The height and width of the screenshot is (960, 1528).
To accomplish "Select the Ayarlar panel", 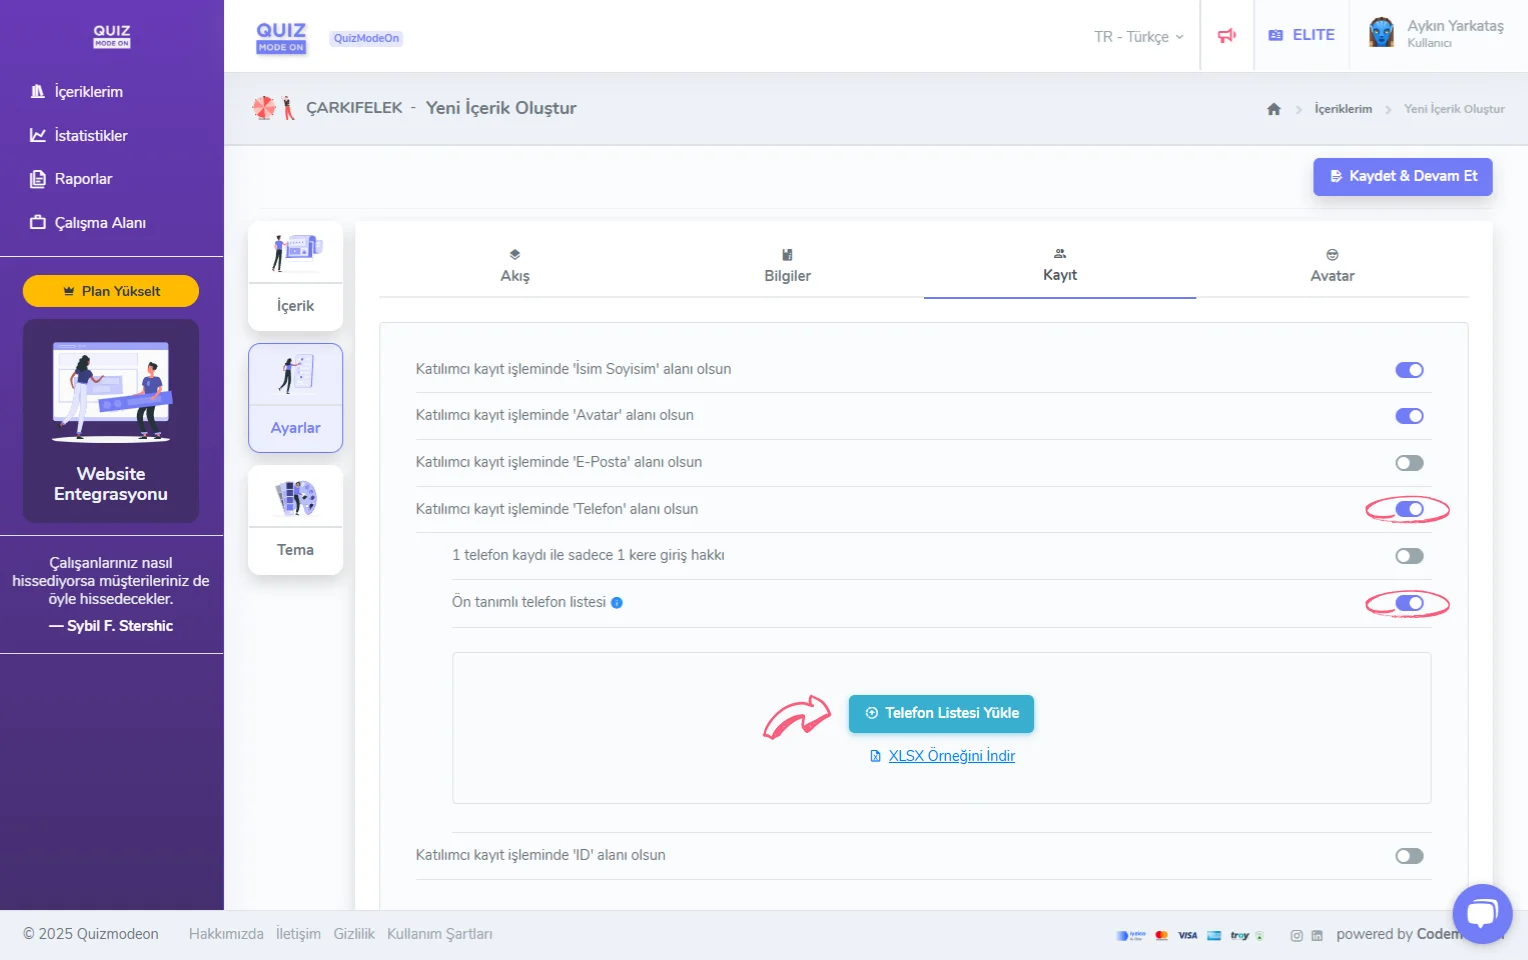I will 295,397.
